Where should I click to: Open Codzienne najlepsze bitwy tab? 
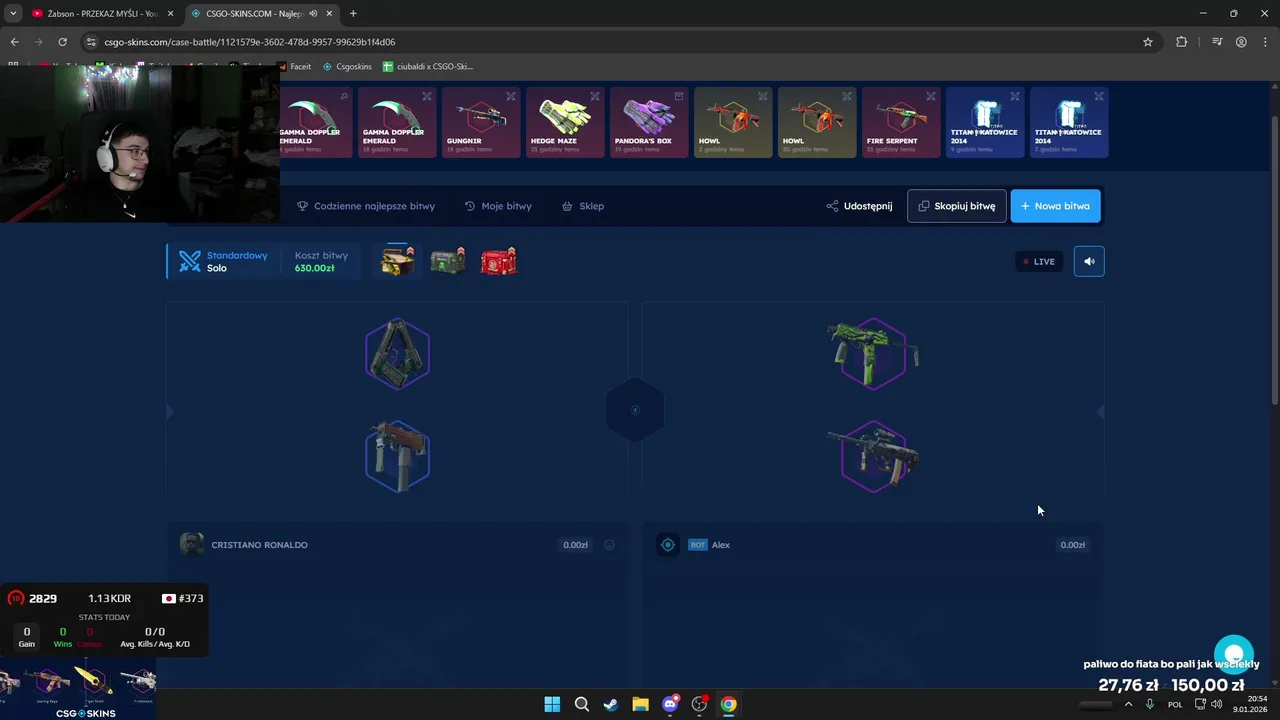coord(366,206)
